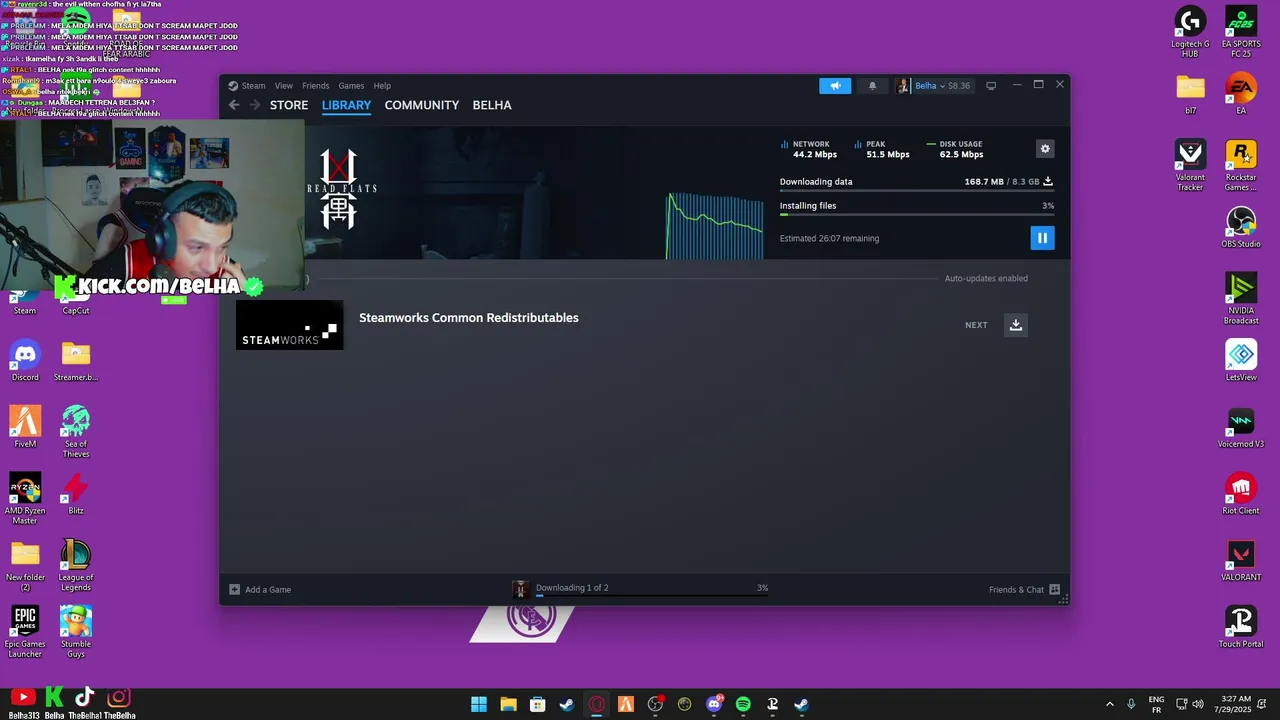The image size is (1280, 720).
Task: Select Steamworks Common Redistributables title
Action: 469,318
